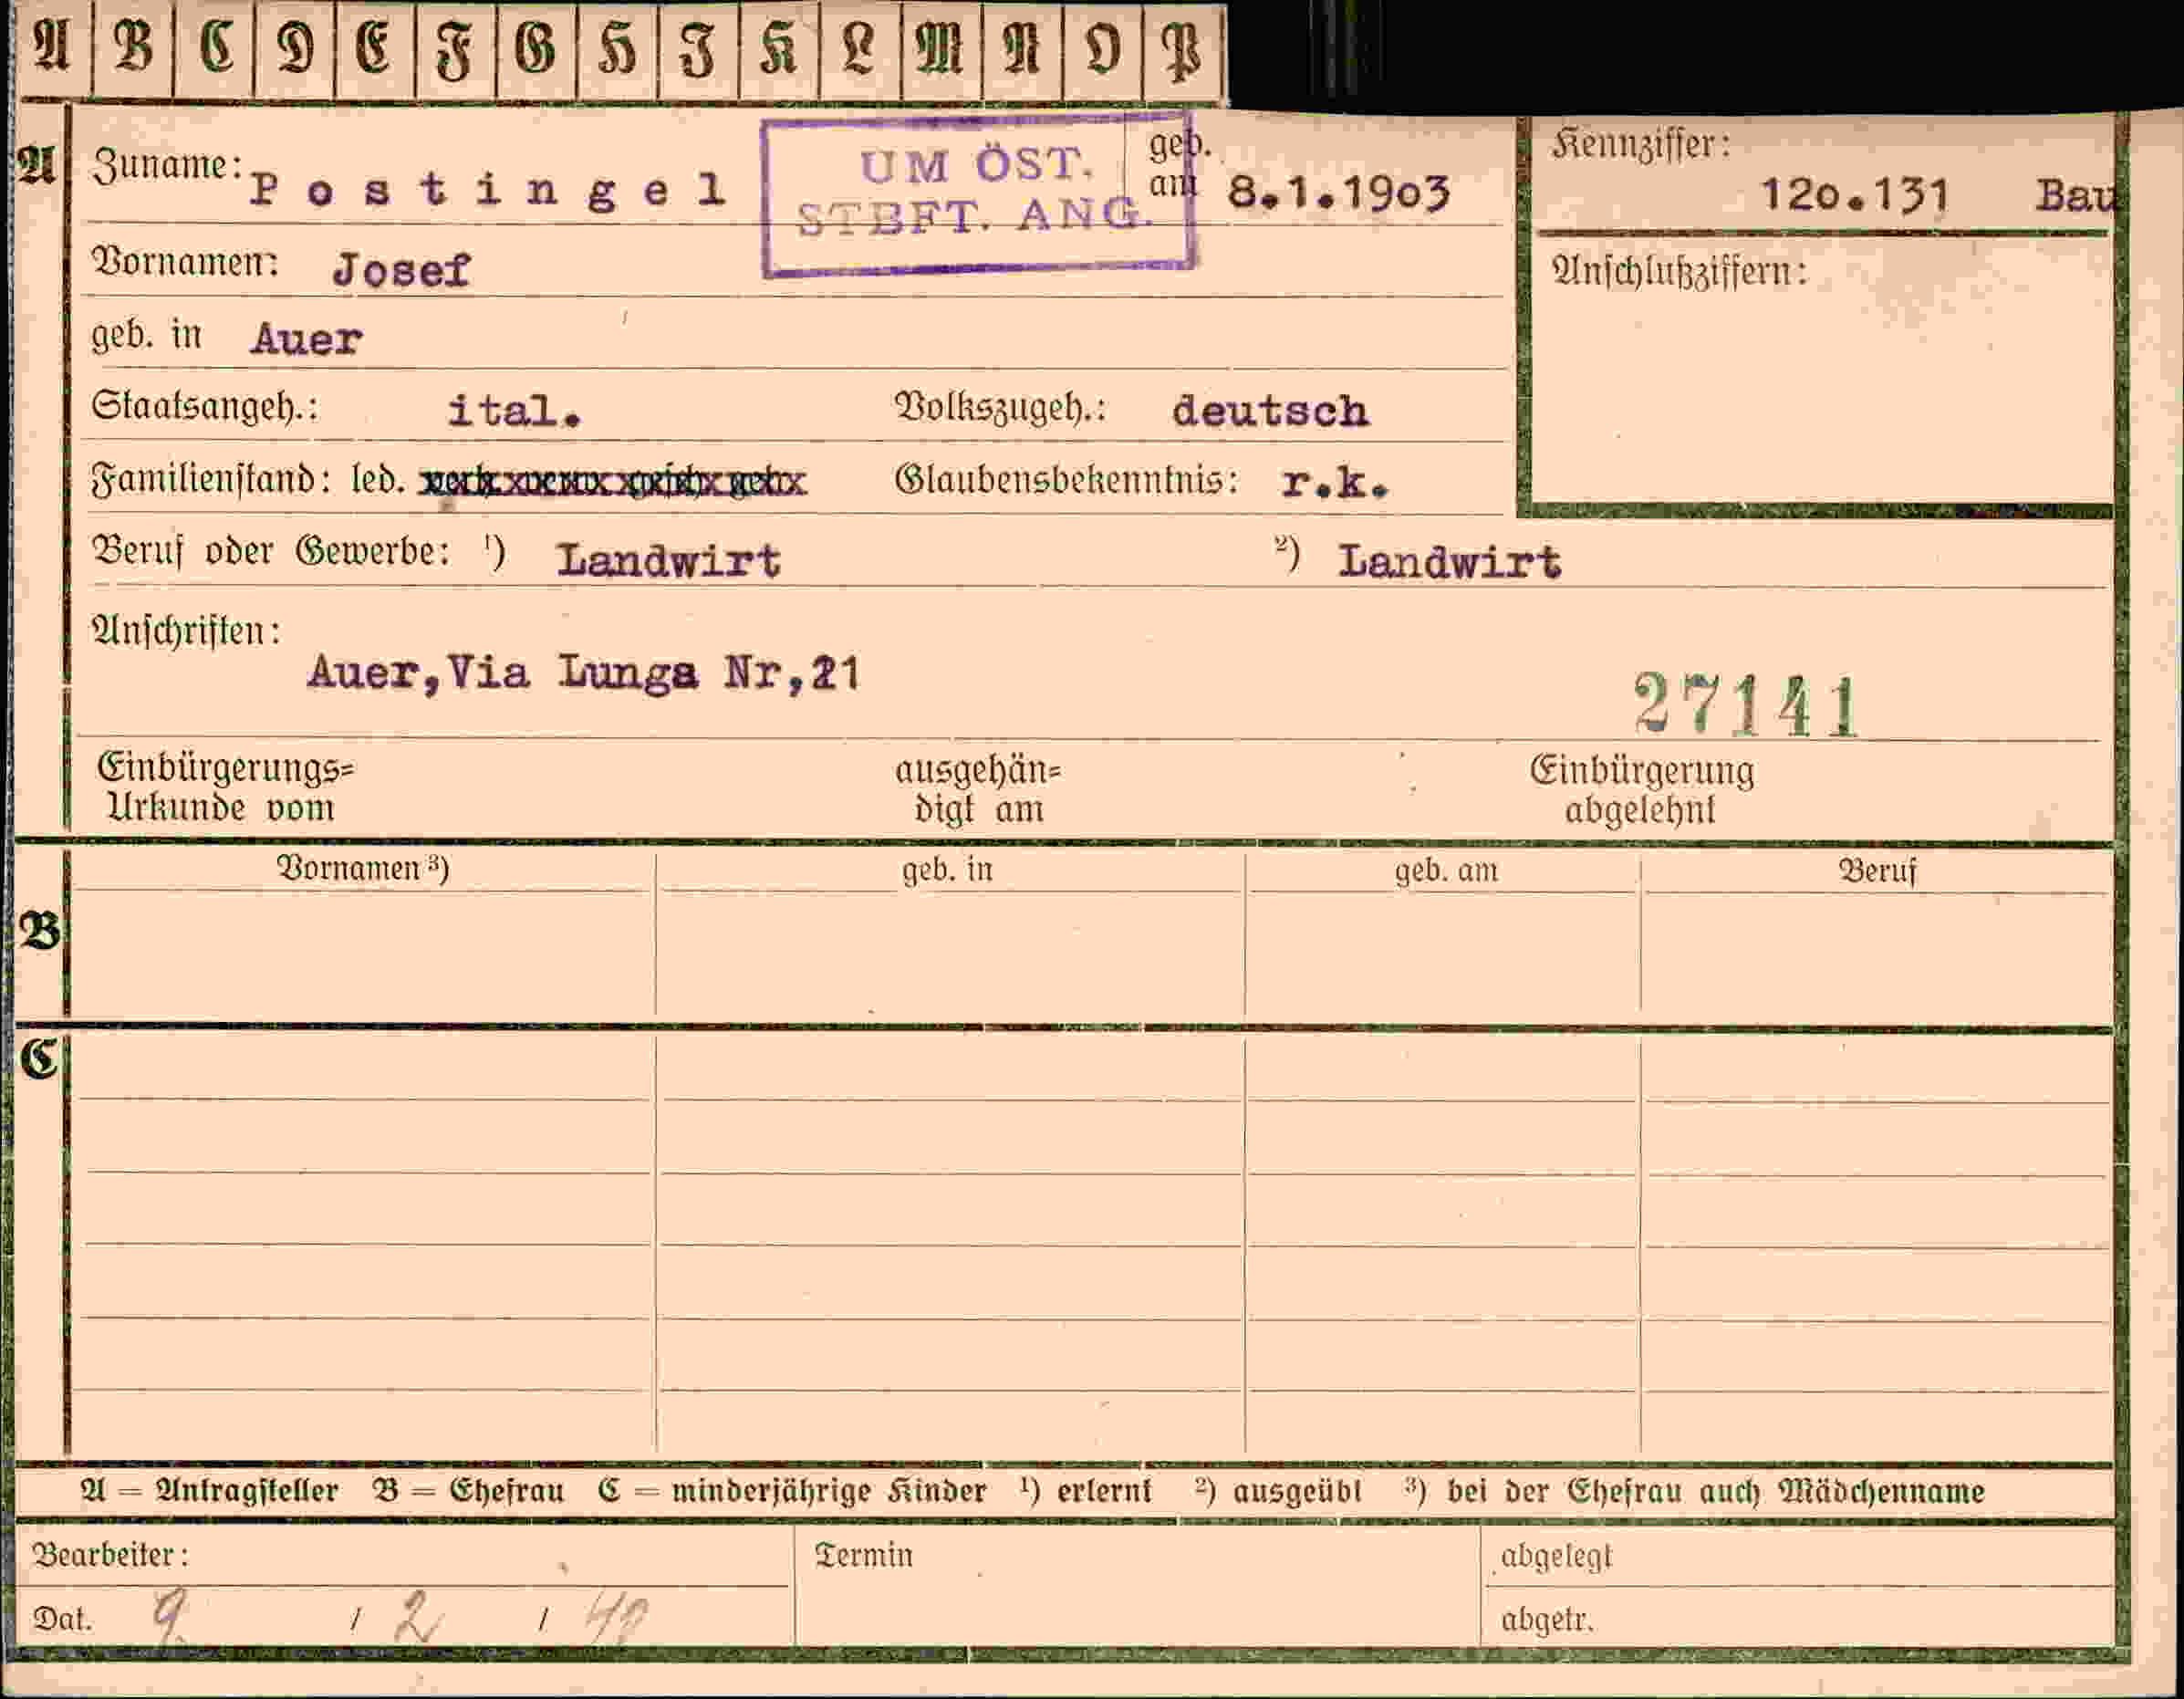Click the 'Beruf' column header in section B

coord(1877,871)
